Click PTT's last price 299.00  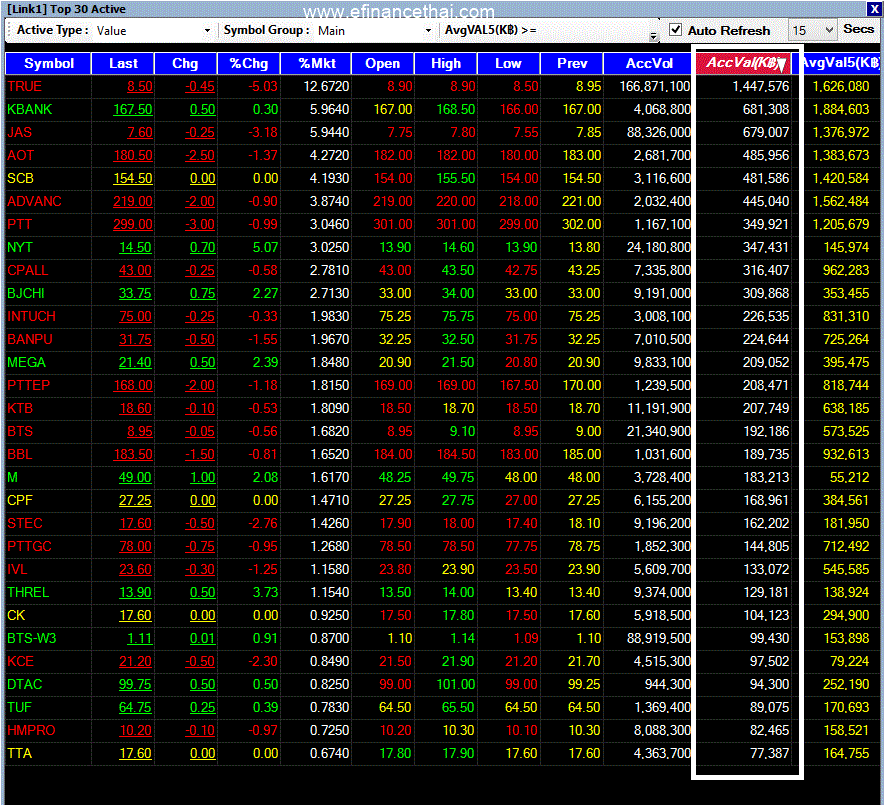pyautogui.click(x=133, y=225)
